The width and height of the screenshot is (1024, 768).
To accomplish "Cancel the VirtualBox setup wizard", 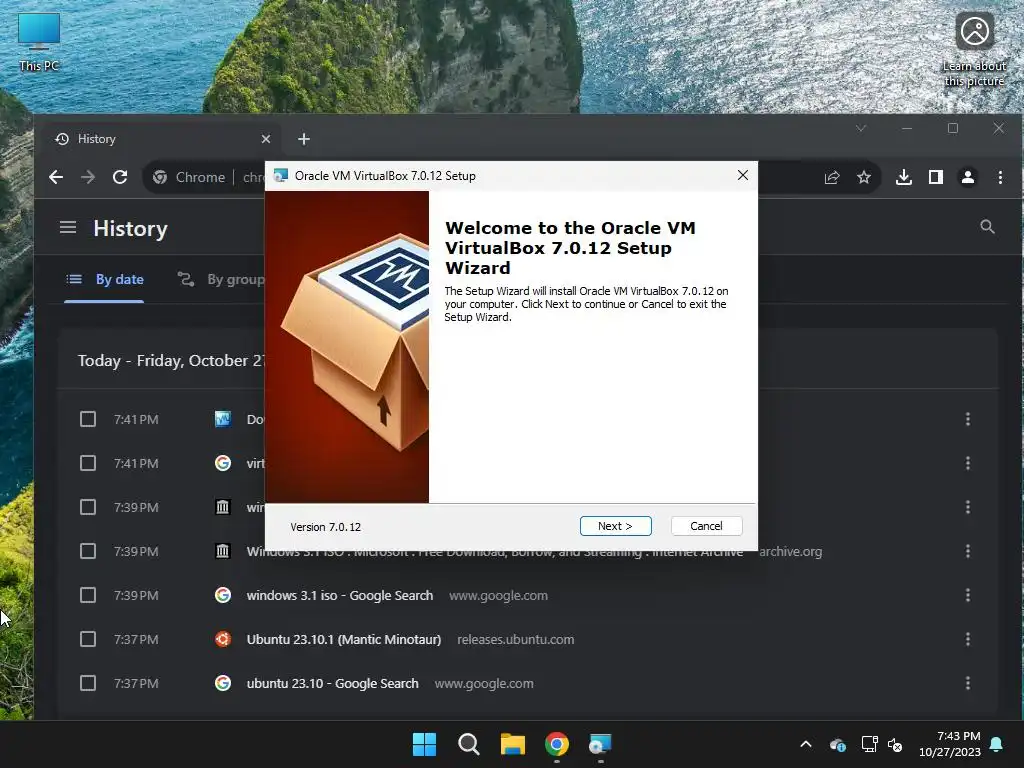I will 706,526.
